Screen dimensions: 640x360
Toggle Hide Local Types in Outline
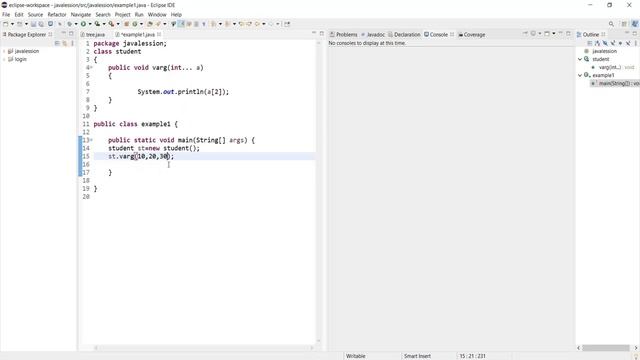click(x=628, y=43)
